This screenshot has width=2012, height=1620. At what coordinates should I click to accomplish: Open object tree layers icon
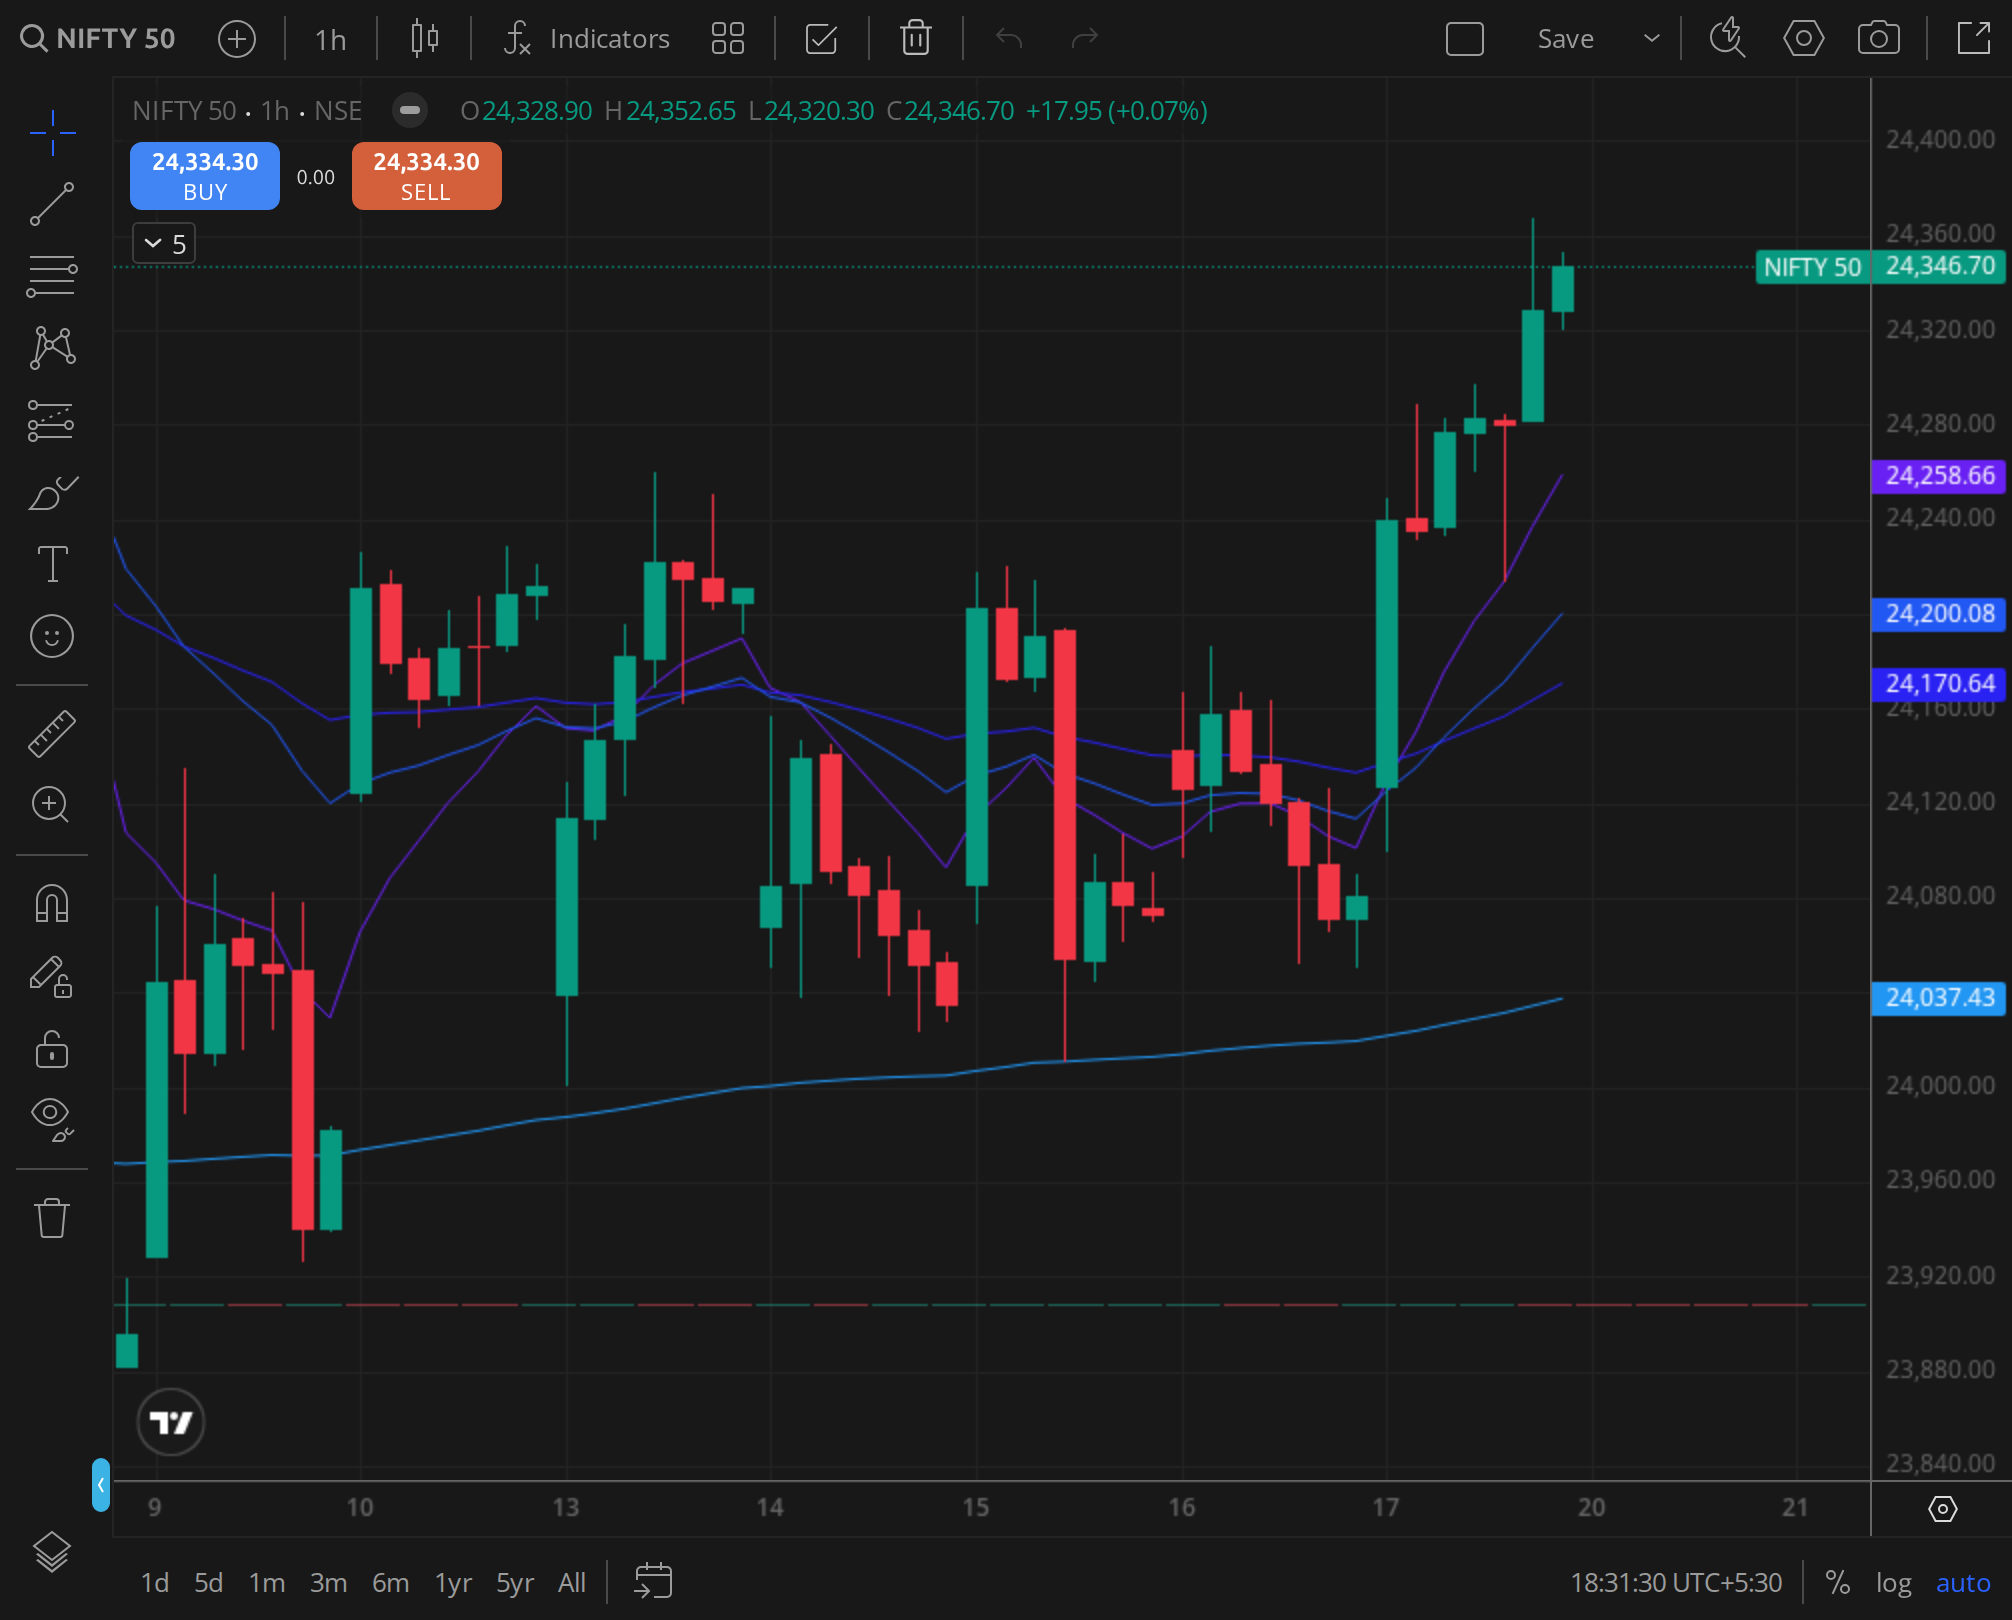[52, 1552]
